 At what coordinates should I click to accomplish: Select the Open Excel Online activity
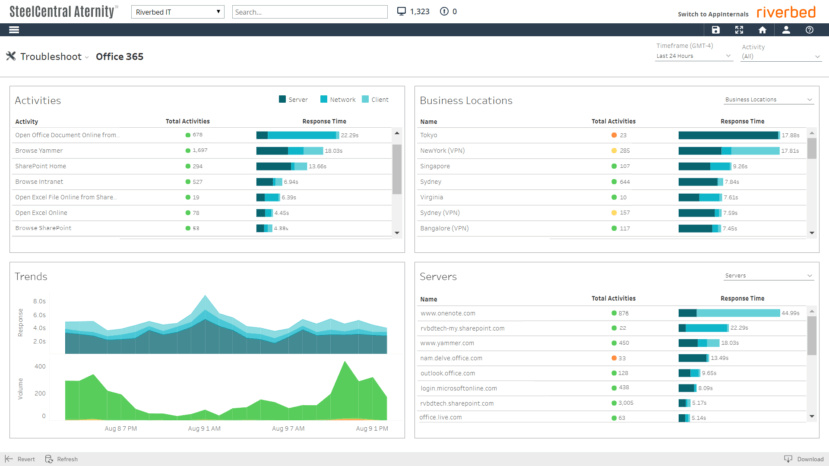[x=202, y=213]
